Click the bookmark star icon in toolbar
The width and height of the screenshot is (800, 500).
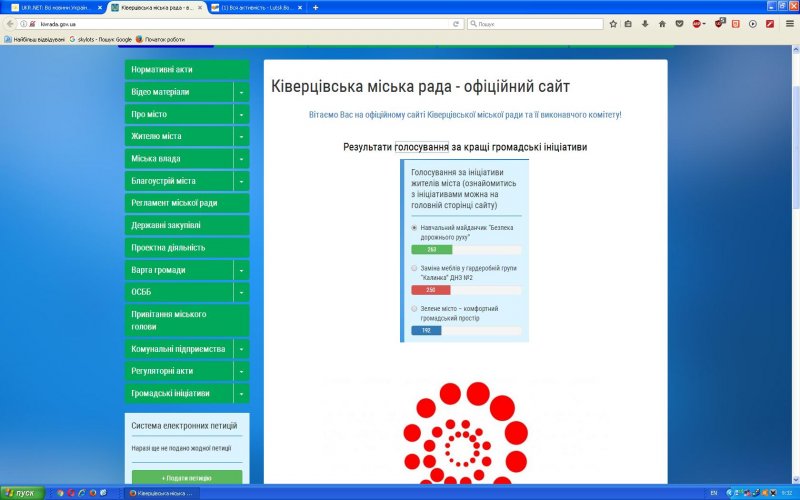click(613, 23)
